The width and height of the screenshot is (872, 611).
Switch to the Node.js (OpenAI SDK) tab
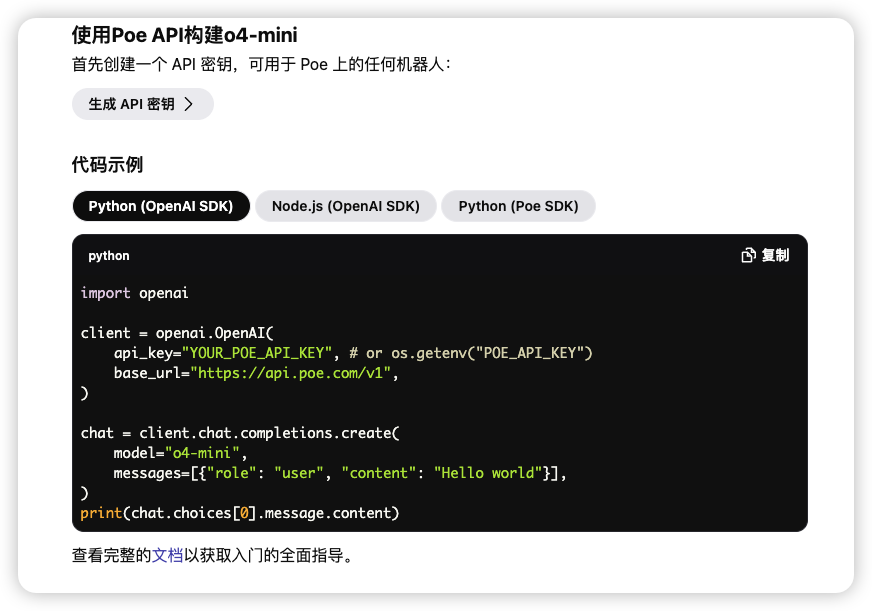point(345,206)
